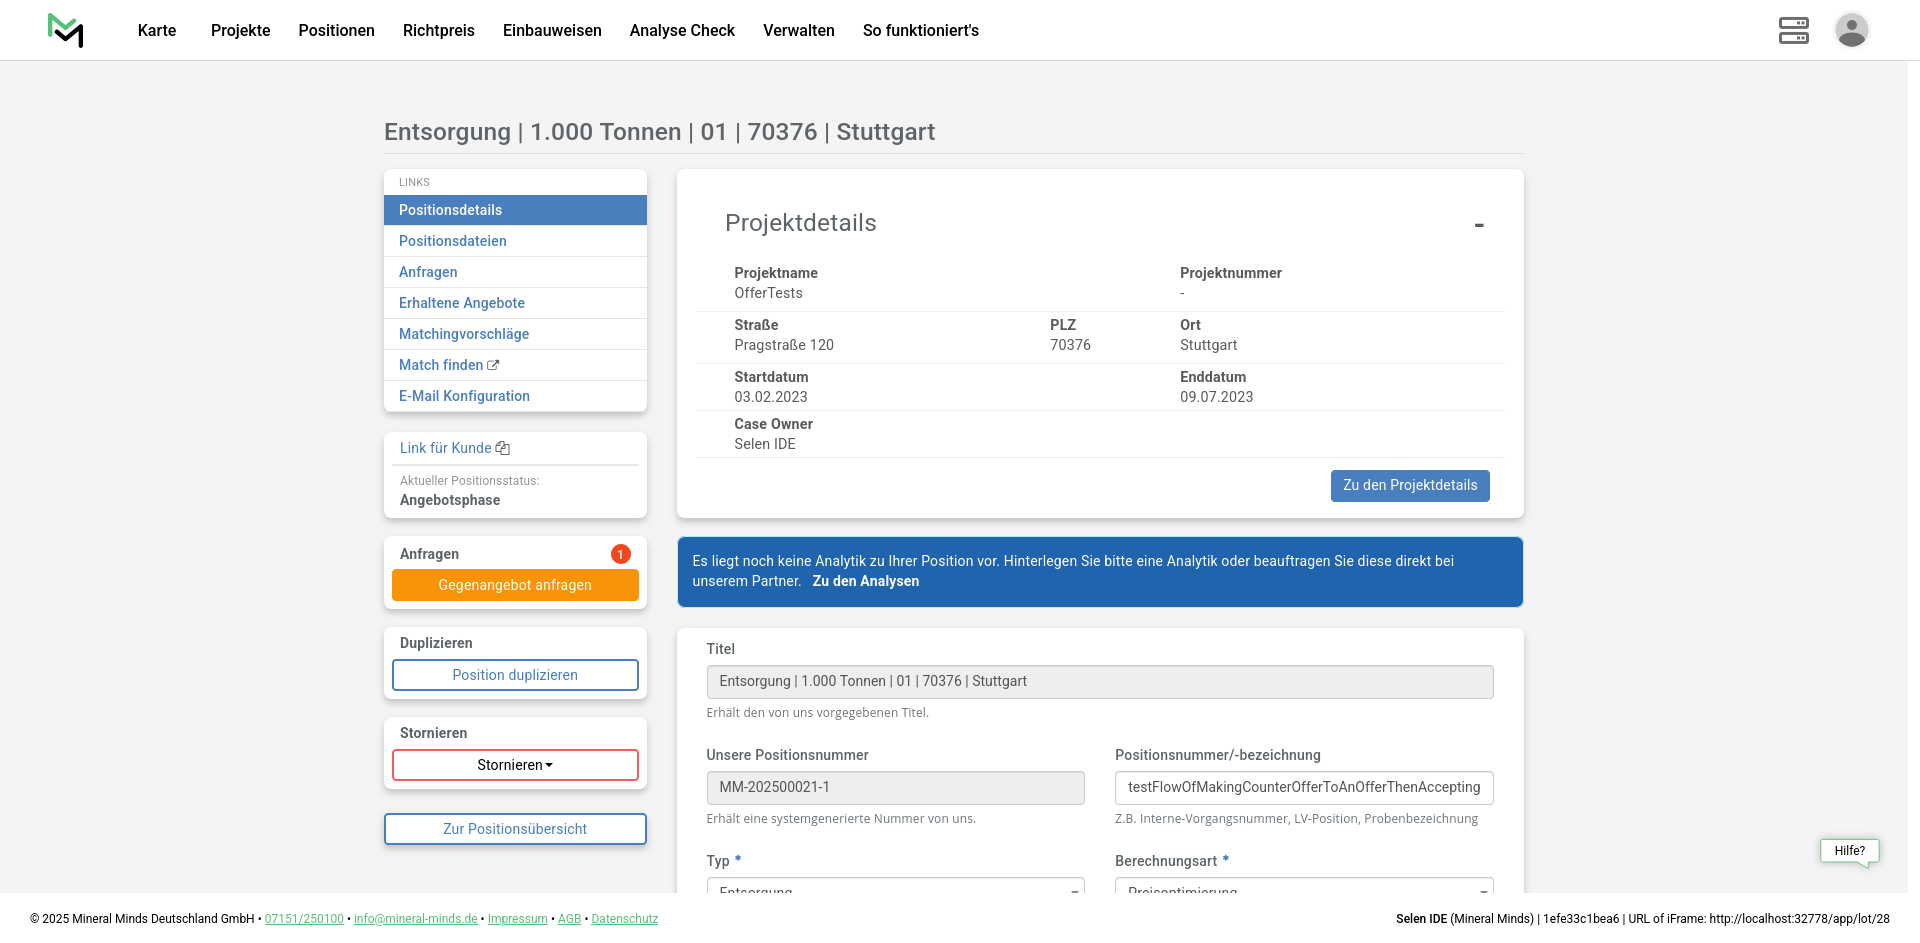This screenshot has height=943, width=1920.
Task: Expand the Typ dropdown
Action: (895, 886)
